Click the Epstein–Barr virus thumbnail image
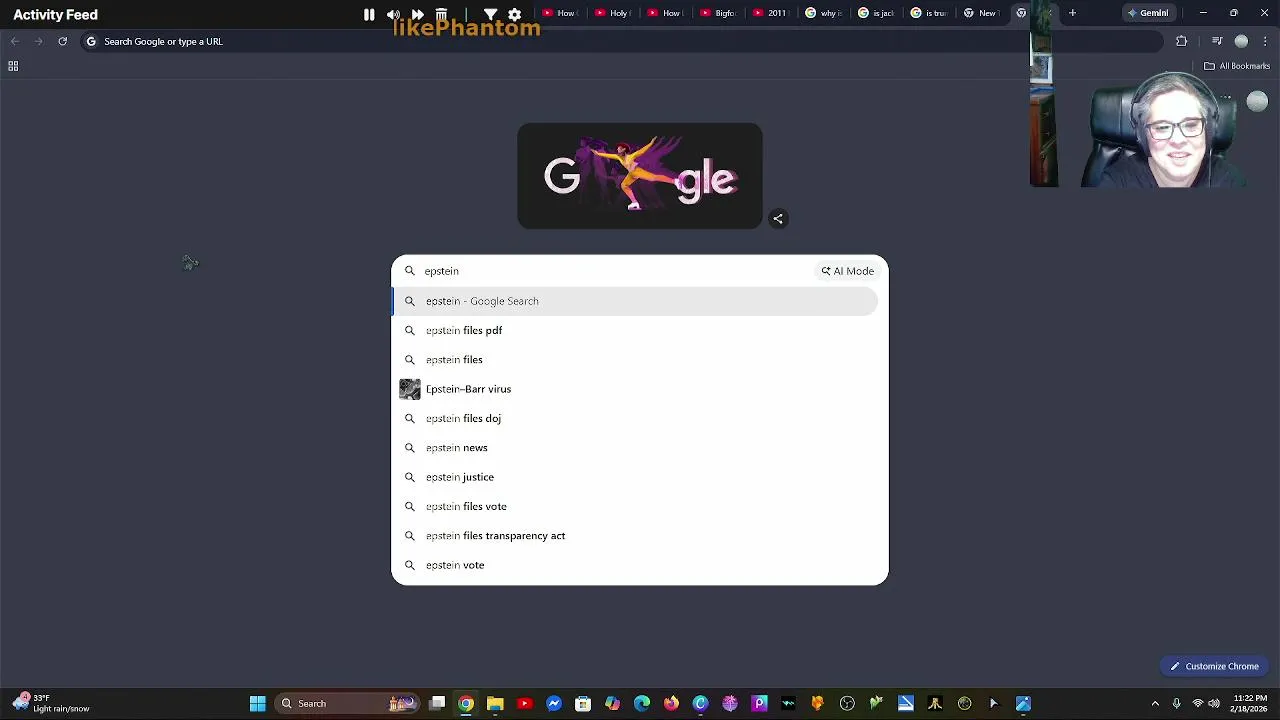The width and height of the screenshot is (1280, 720). [410, 389]
